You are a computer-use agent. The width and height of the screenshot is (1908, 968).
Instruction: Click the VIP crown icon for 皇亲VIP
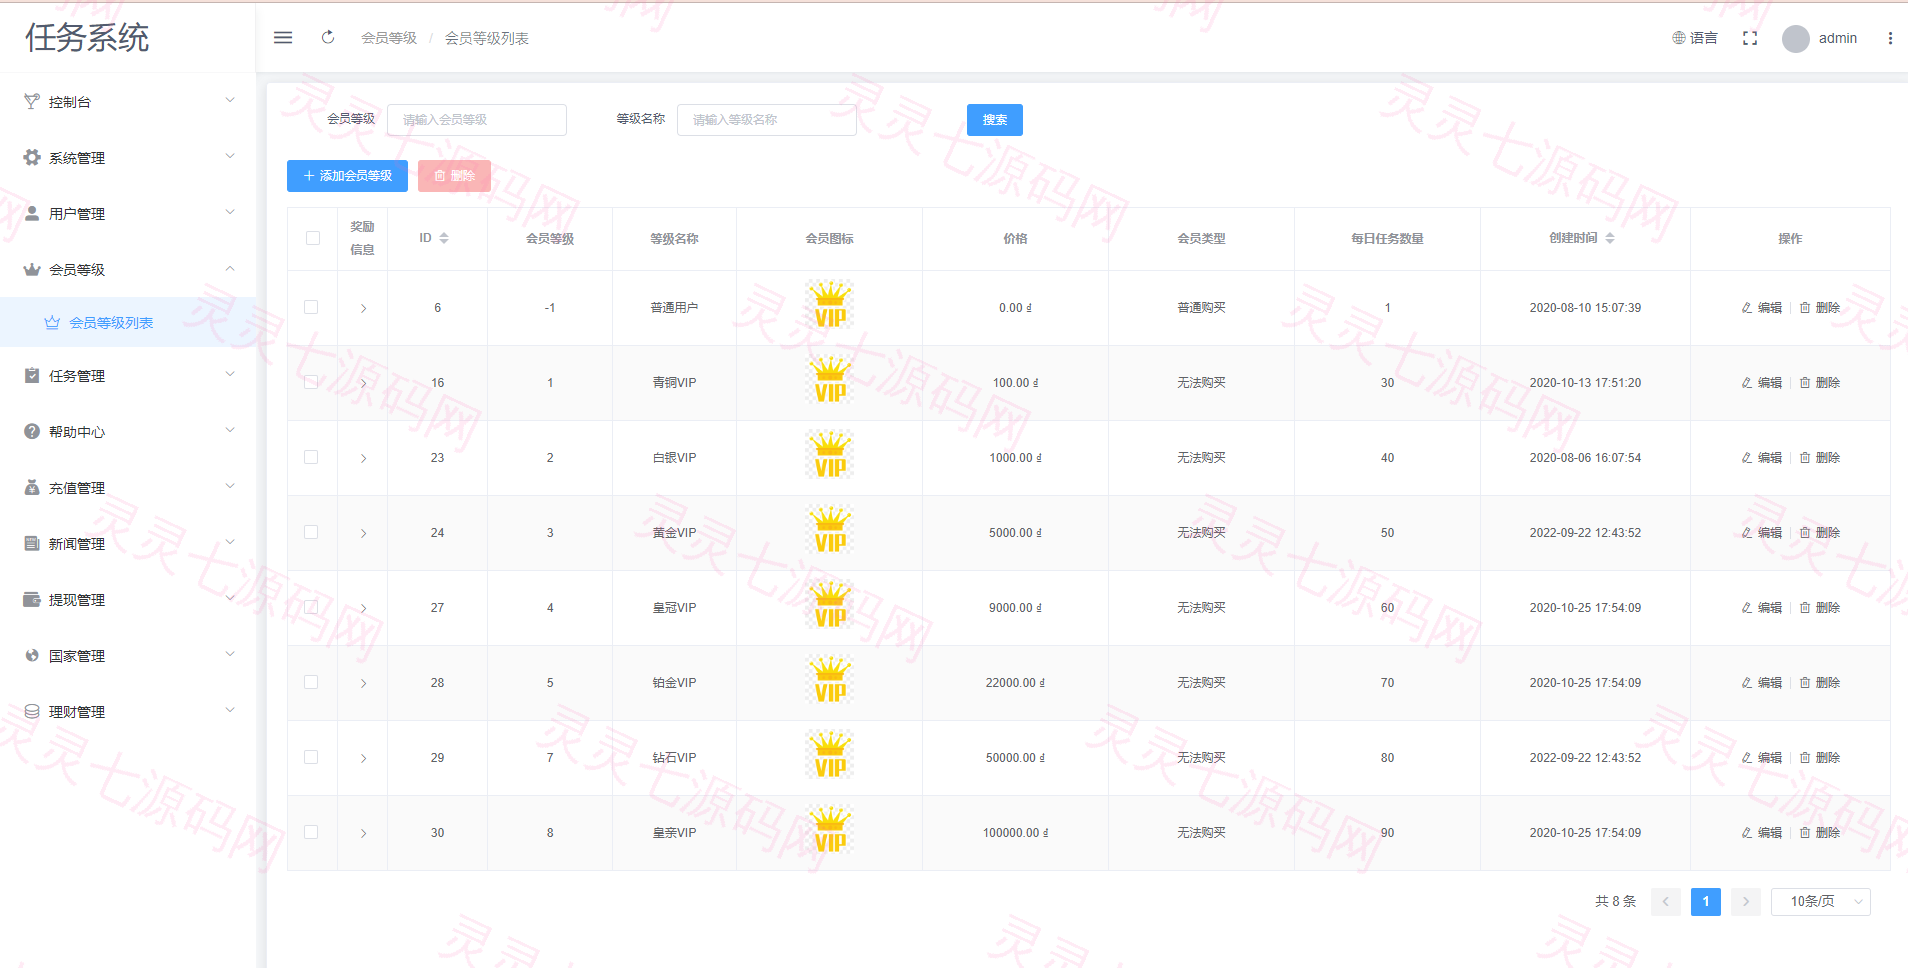click(830, 830)
